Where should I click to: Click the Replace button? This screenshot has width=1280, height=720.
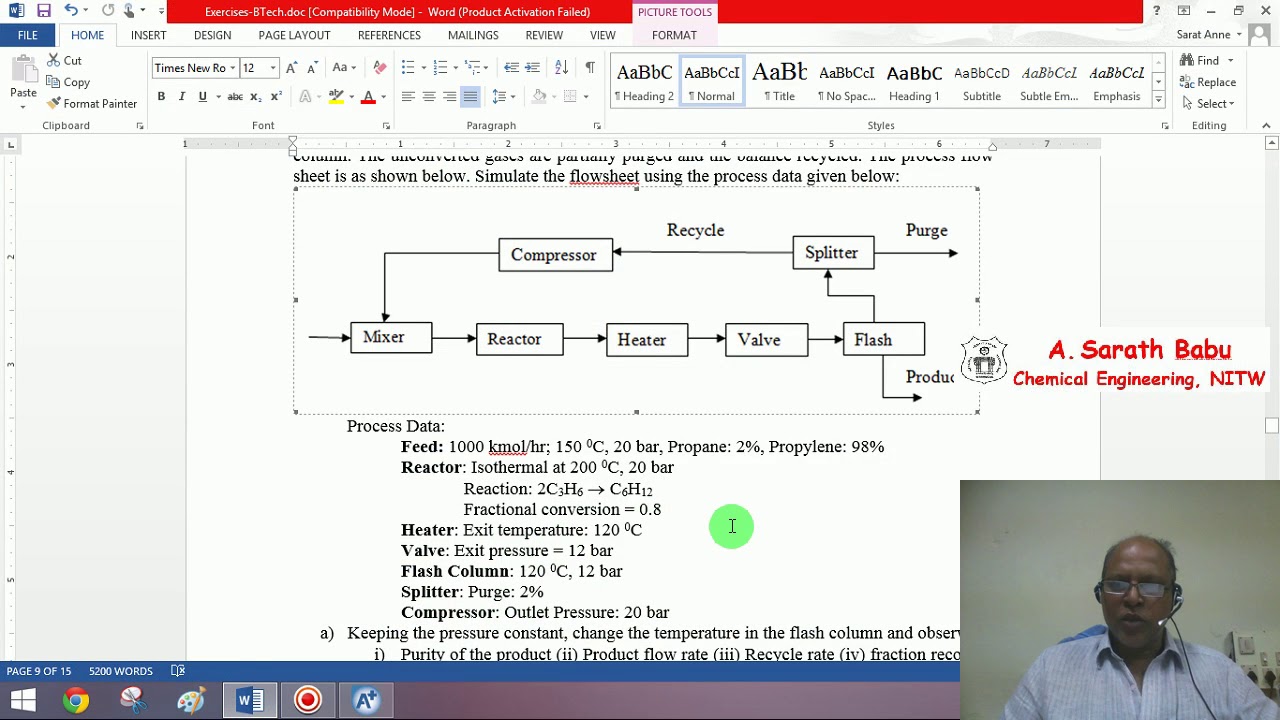[1208, 82]
